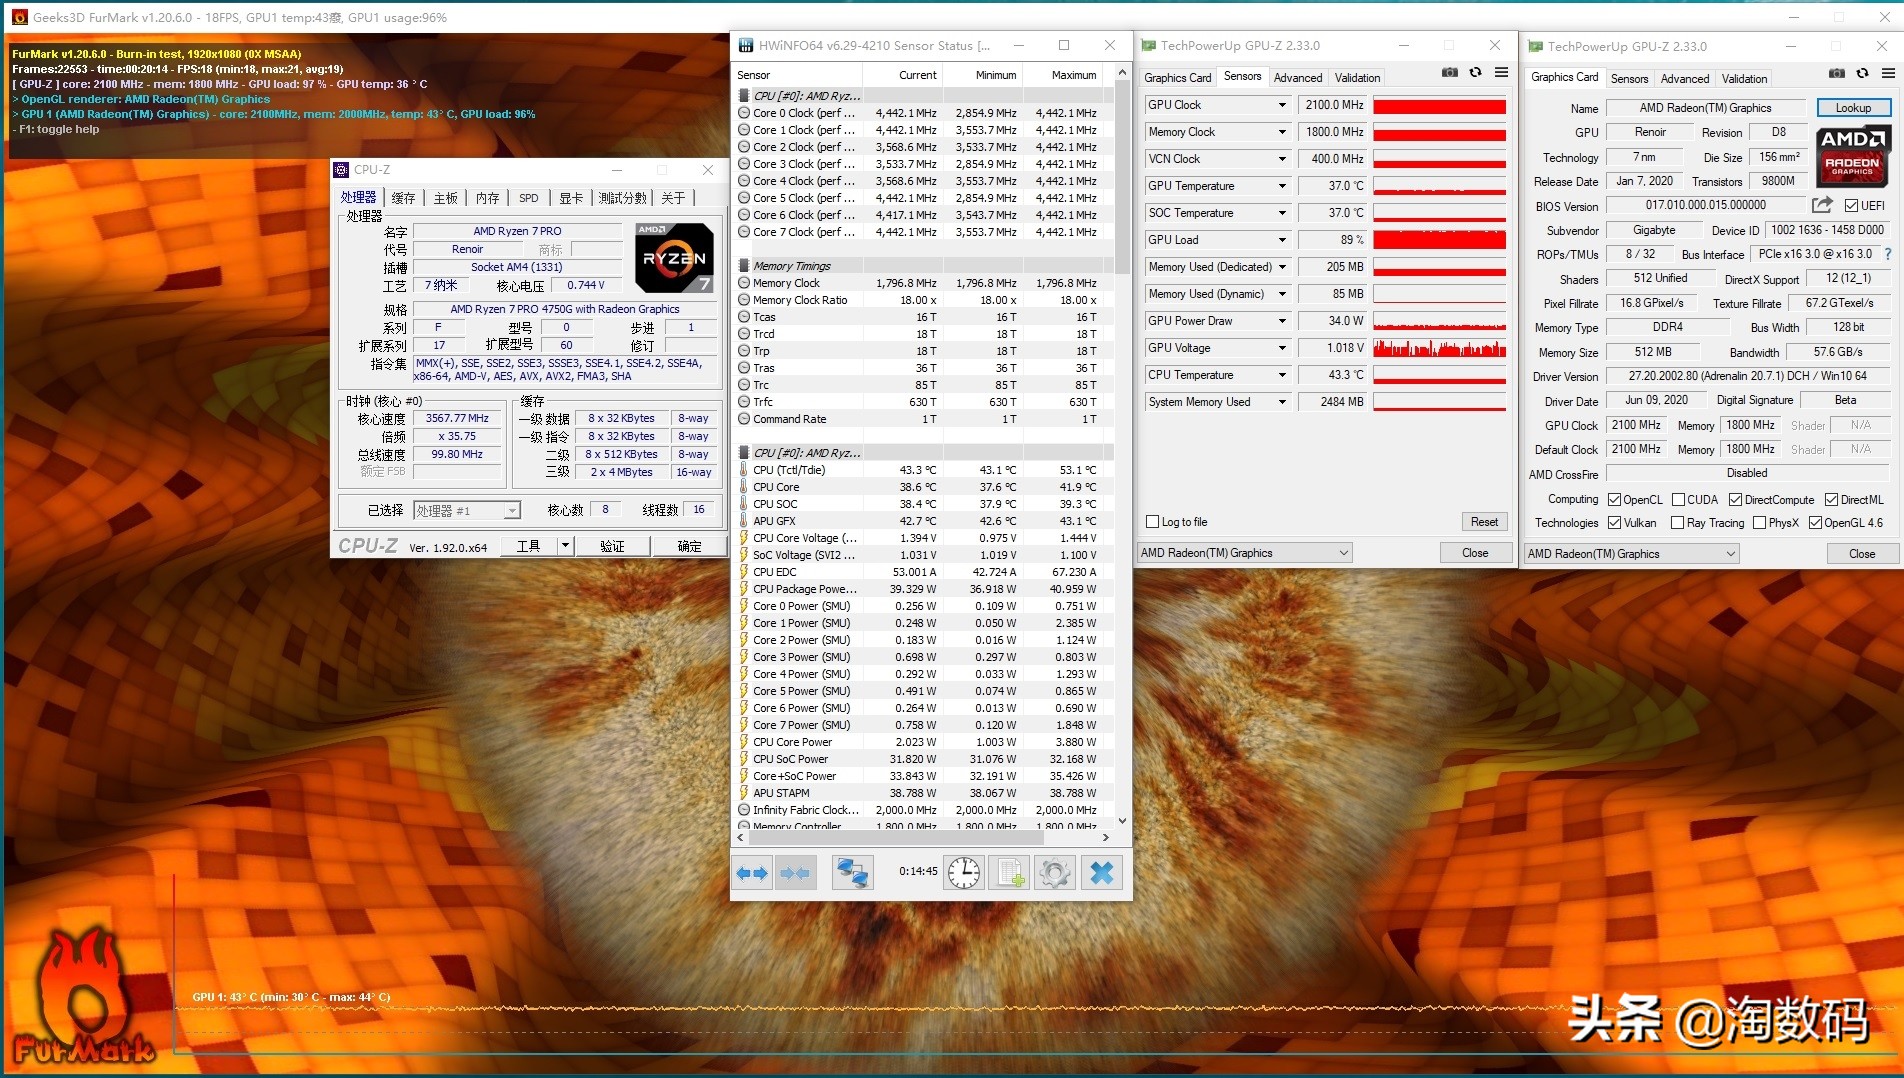Click refresh icon in GPU-Z Graphics Card window

[x=1862, y=73]
